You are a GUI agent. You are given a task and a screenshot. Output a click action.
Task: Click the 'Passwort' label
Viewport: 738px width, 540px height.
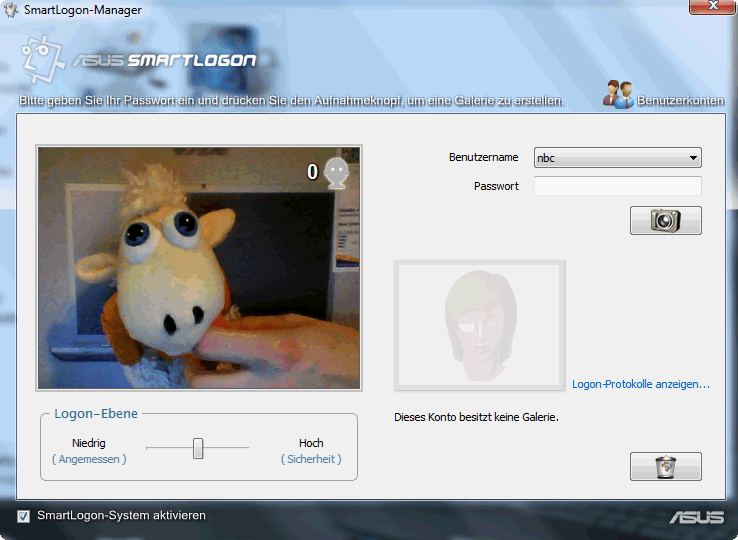496,186
